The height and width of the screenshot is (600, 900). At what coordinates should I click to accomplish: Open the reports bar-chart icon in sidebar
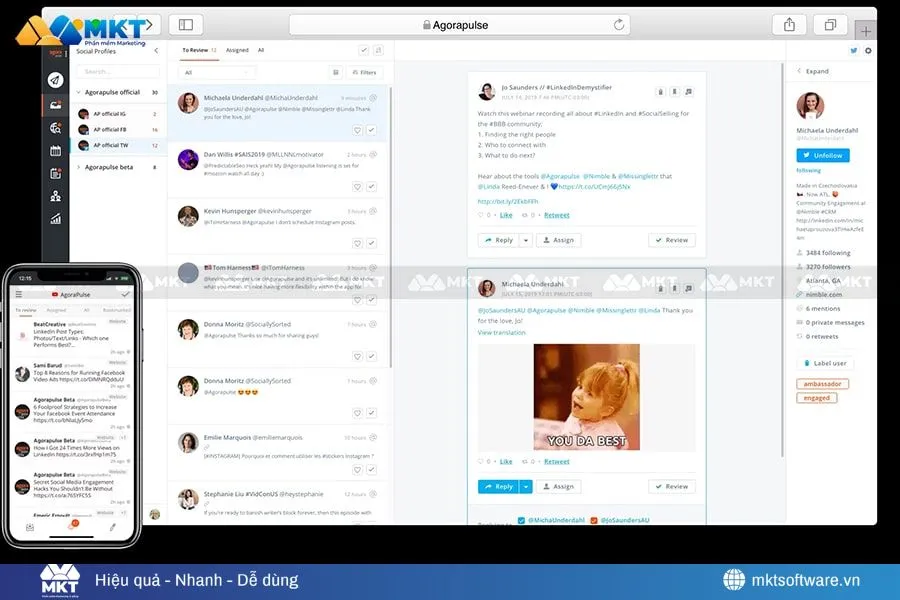click(56, 218)
